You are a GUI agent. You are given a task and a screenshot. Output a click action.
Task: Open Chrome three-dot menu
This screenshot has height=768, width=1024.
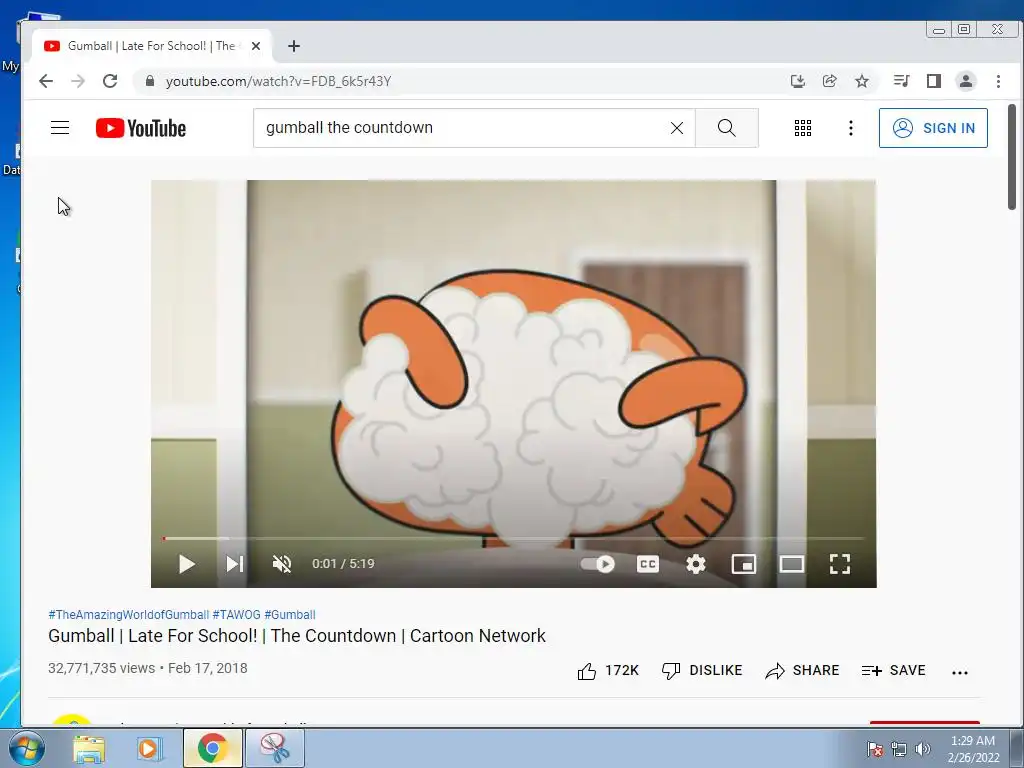998,81
